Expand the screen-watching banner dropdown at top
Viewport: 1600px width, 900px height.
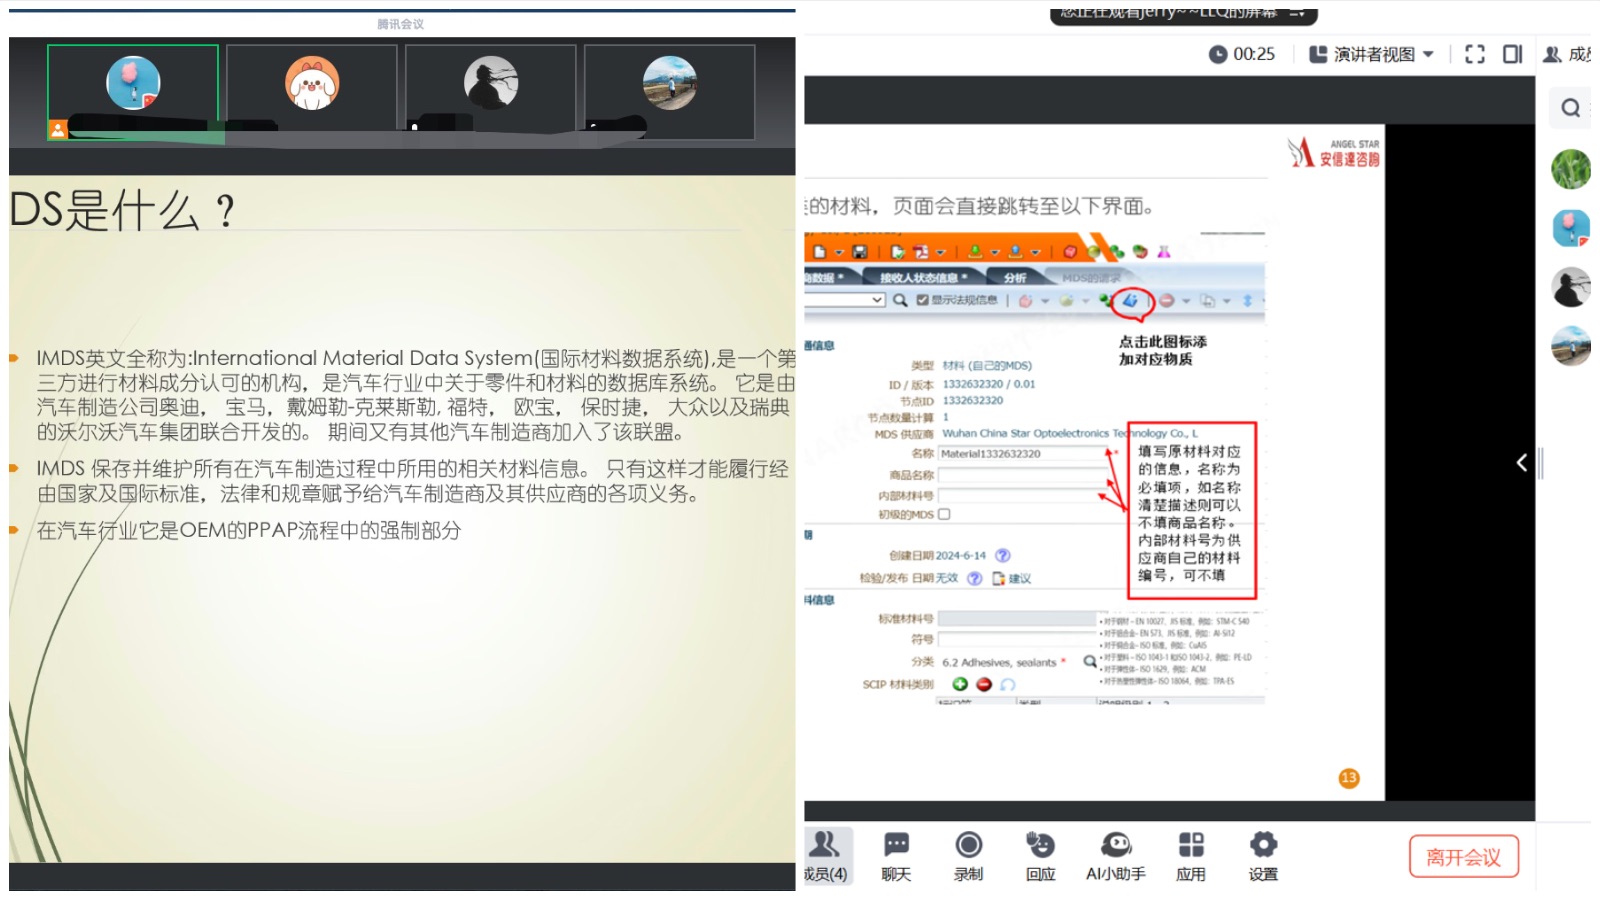1297,13
